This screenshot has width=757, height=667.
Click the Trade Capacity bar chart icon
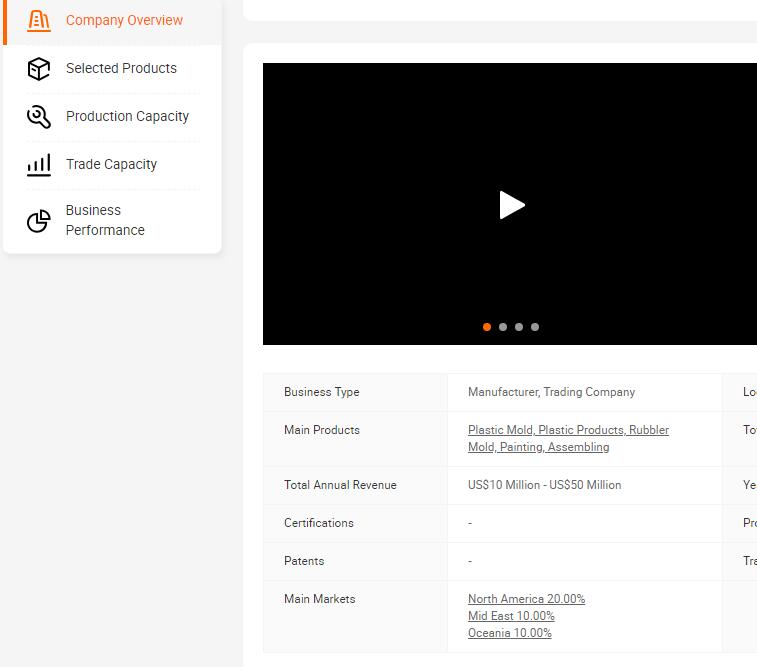[39, 165]
